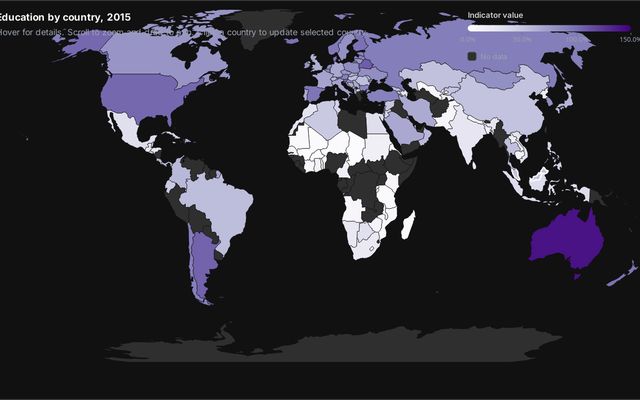Pick Ukraine on the map
Screen dimensions: 640x400
pos(373,74)
